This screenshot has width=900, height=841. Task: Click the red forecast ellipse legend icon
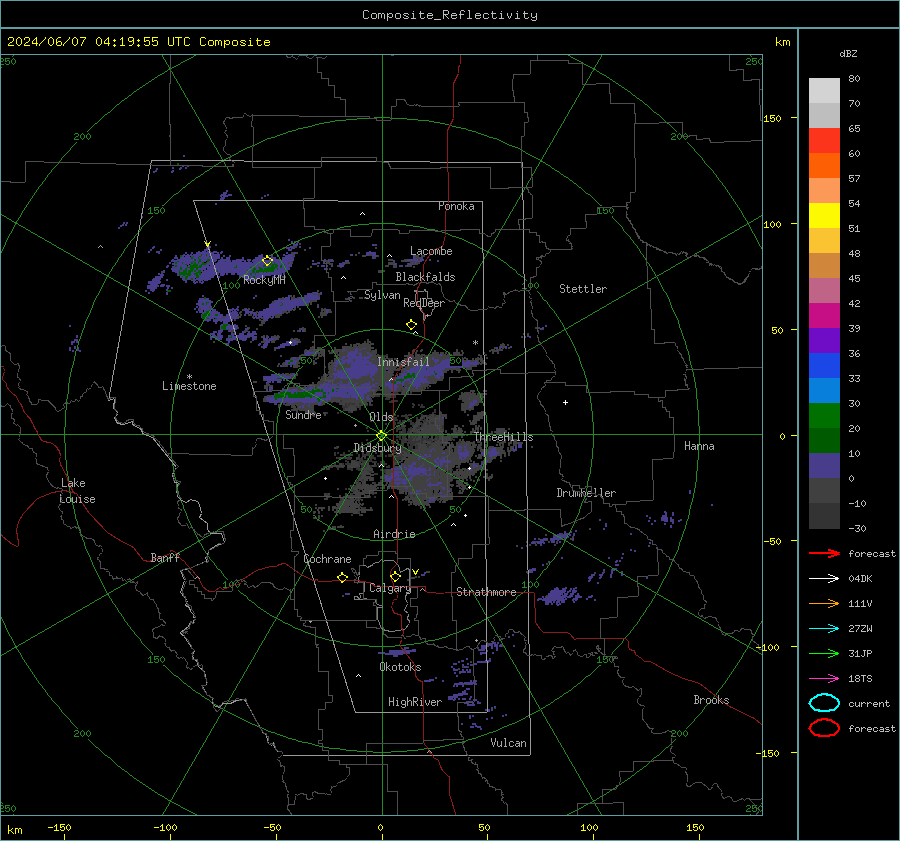click(x=824, y=728)
